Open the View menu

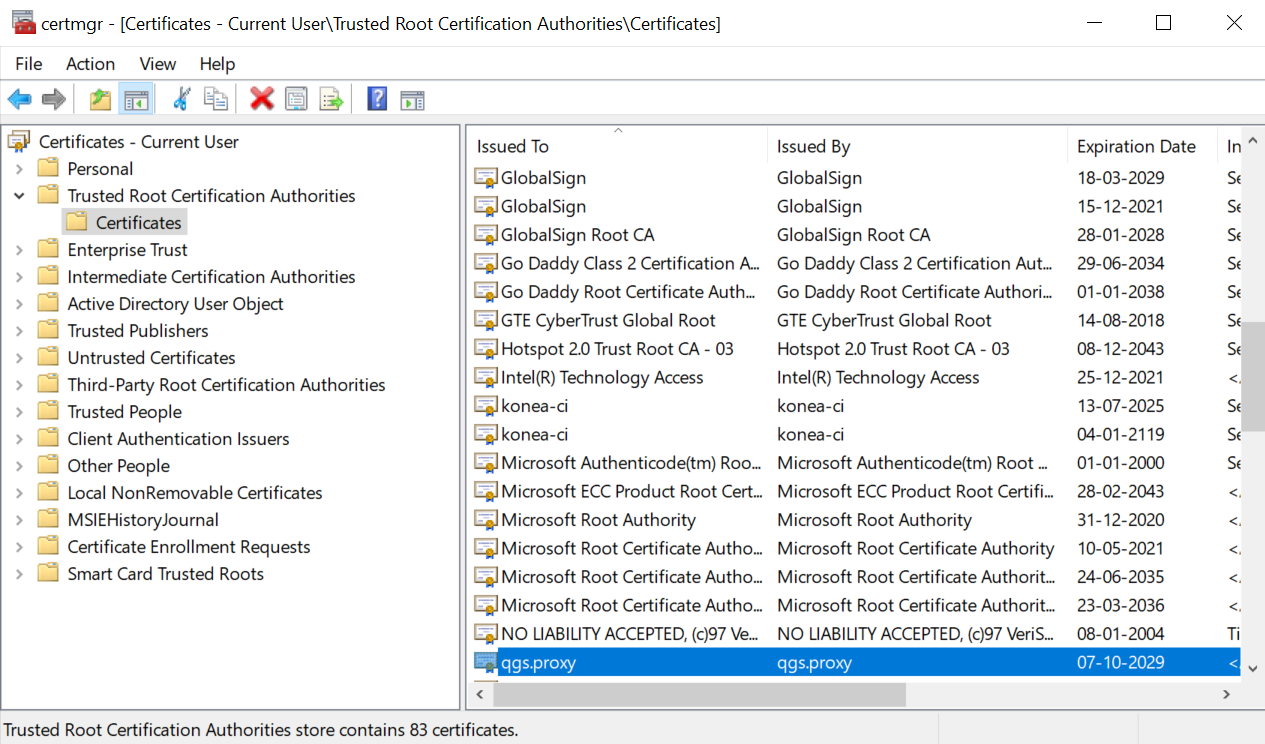[158, 64]
